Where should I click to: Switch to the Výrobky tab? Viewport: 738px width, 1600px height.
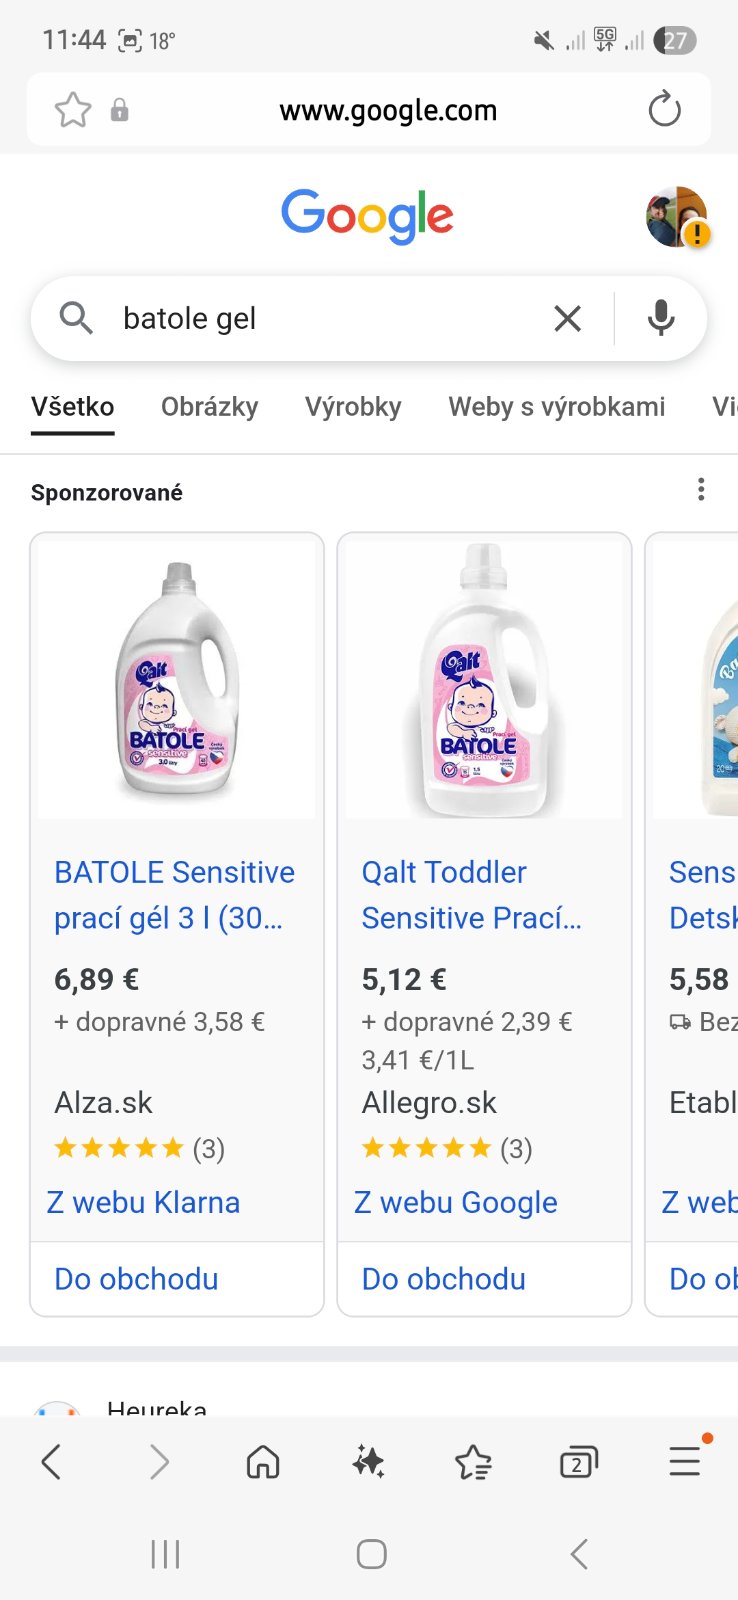pyautogui.click(x=353, y=407)
